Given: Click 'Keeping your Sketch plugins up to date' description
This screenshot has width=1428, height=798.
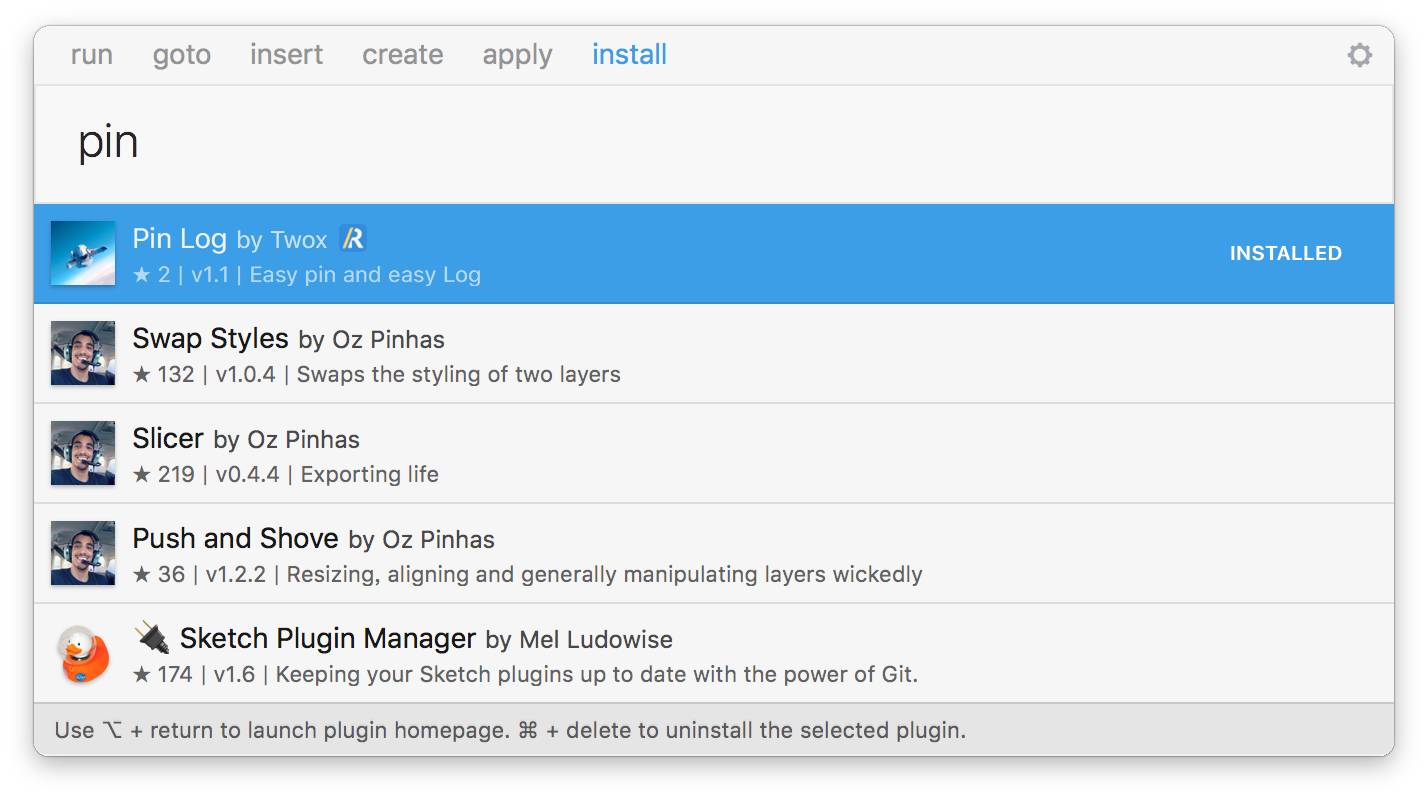Looking at the screenshot, I should 597,675.
